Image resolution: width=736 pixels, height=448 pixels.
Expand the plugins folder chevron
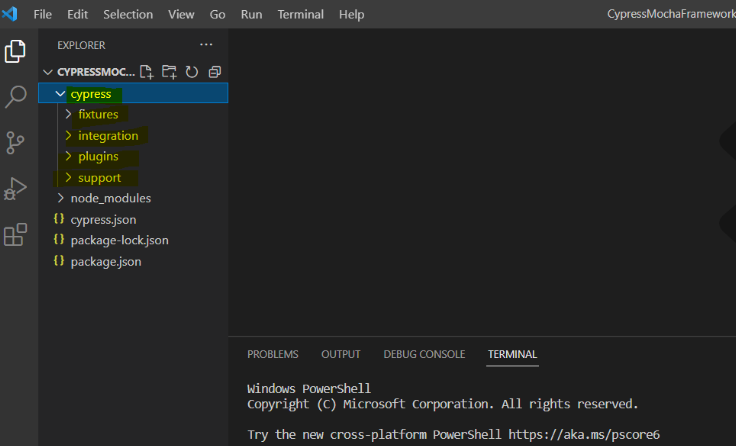pos(69,156)
